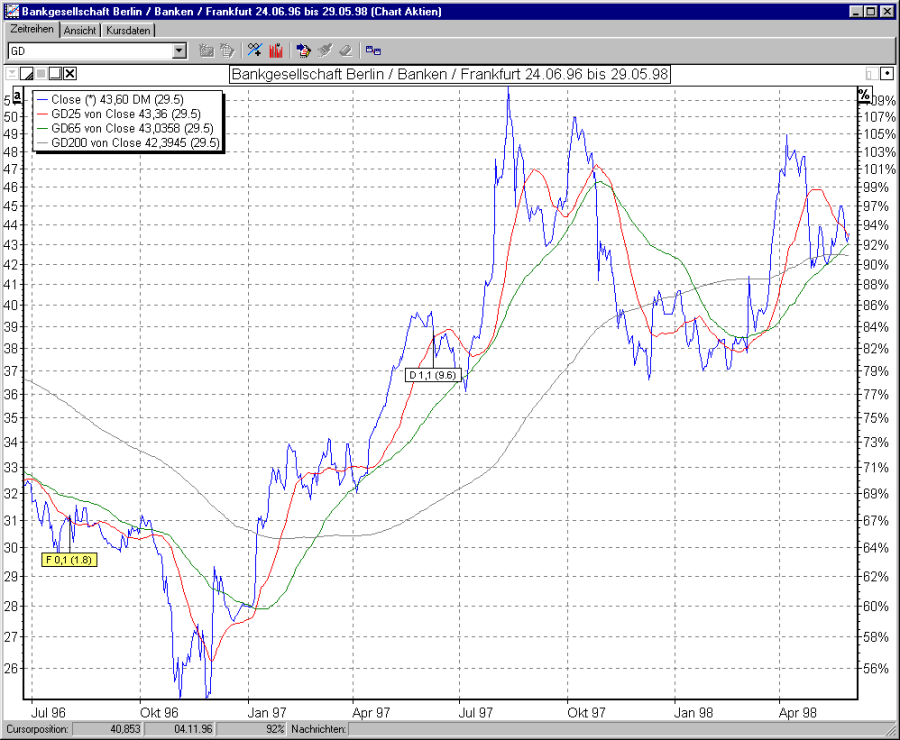Toggle the gray square chart style button

pyautogui.click(x=41, y=73)
